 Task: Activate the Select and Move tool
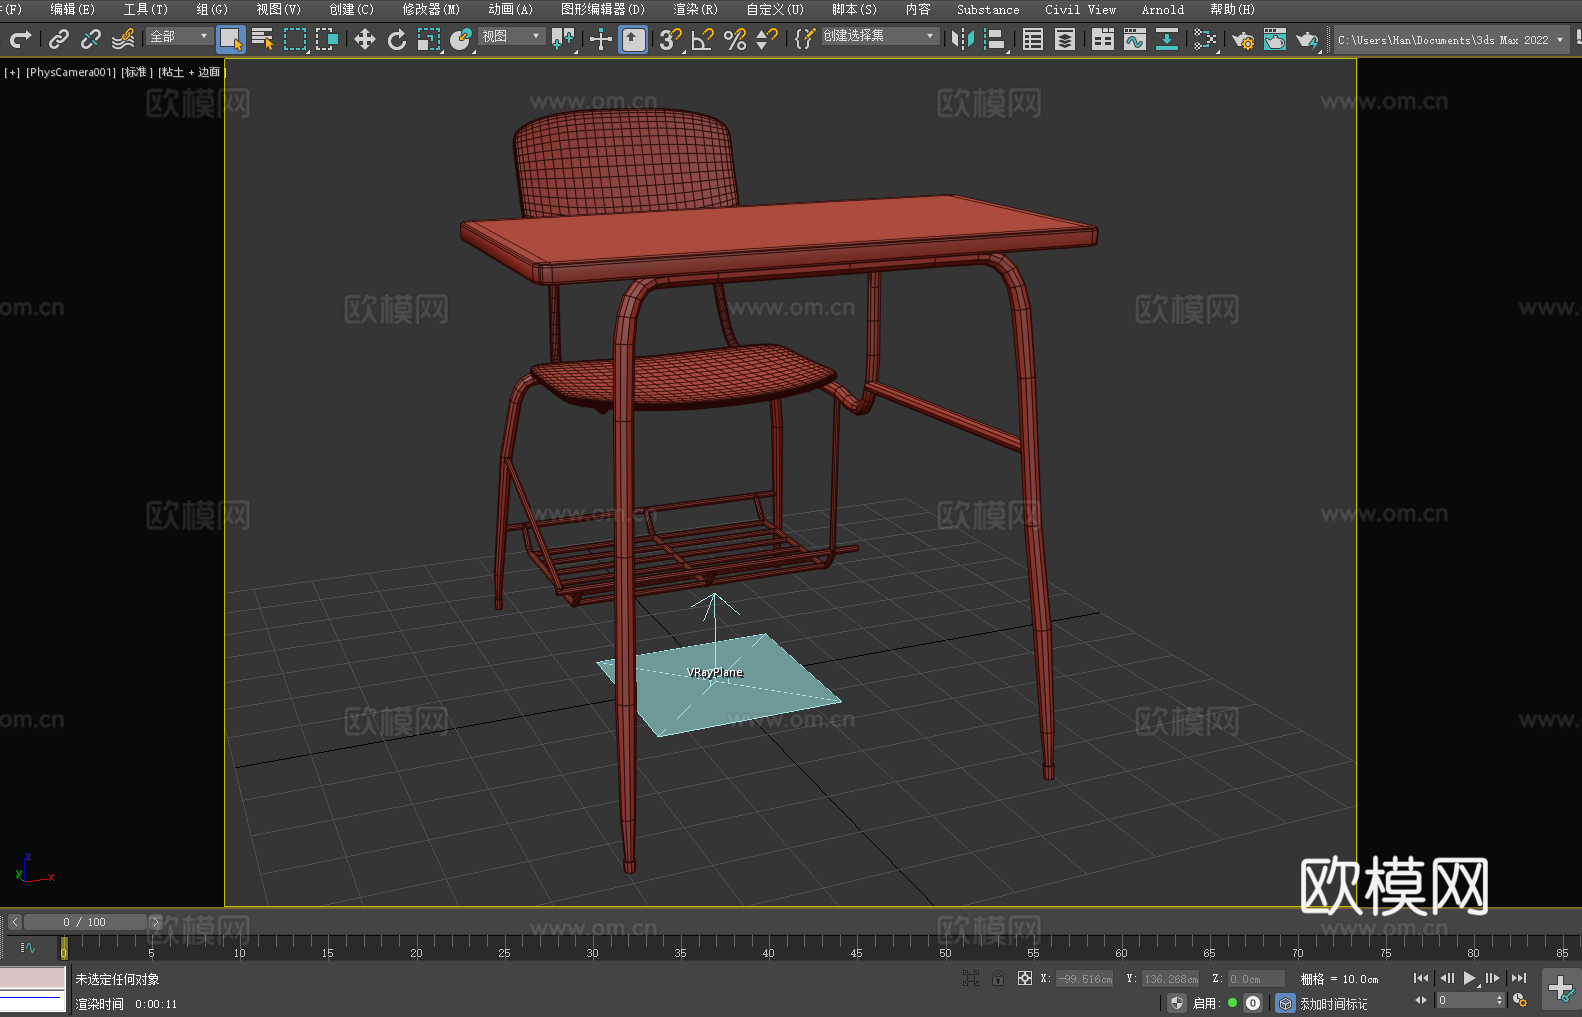coord(365,39)
